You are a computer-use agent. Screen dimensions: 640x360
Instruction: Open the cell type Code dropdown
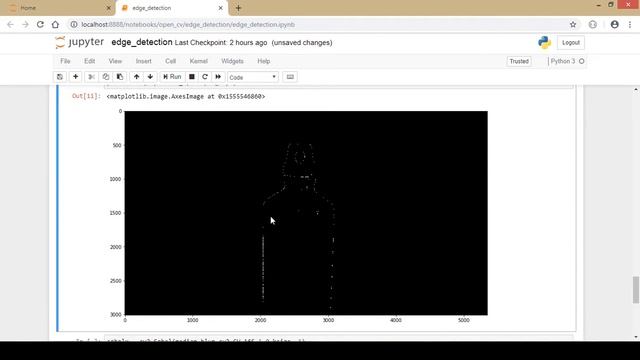tap(253, 77)
